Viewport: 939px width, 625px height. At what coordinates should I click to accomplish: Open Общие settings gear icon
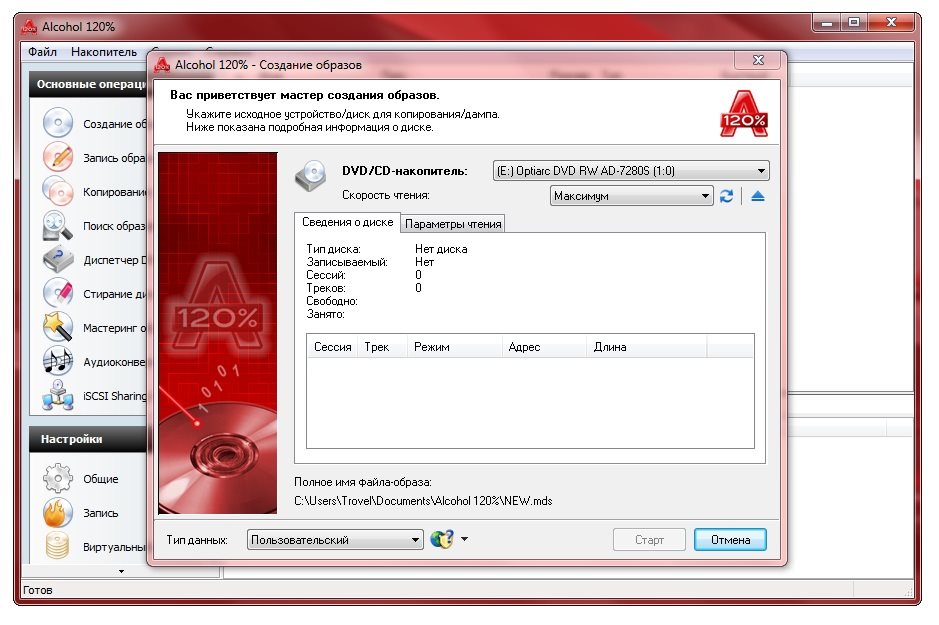[x=57, y=478]
